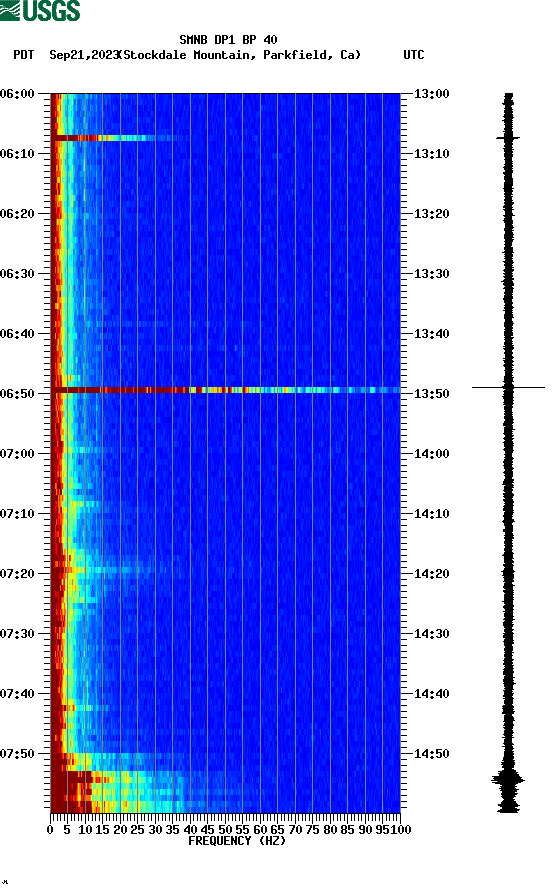Click the 07:50 PDT time label
Viewport: 552px width, 893px height.
coord(18,753)
